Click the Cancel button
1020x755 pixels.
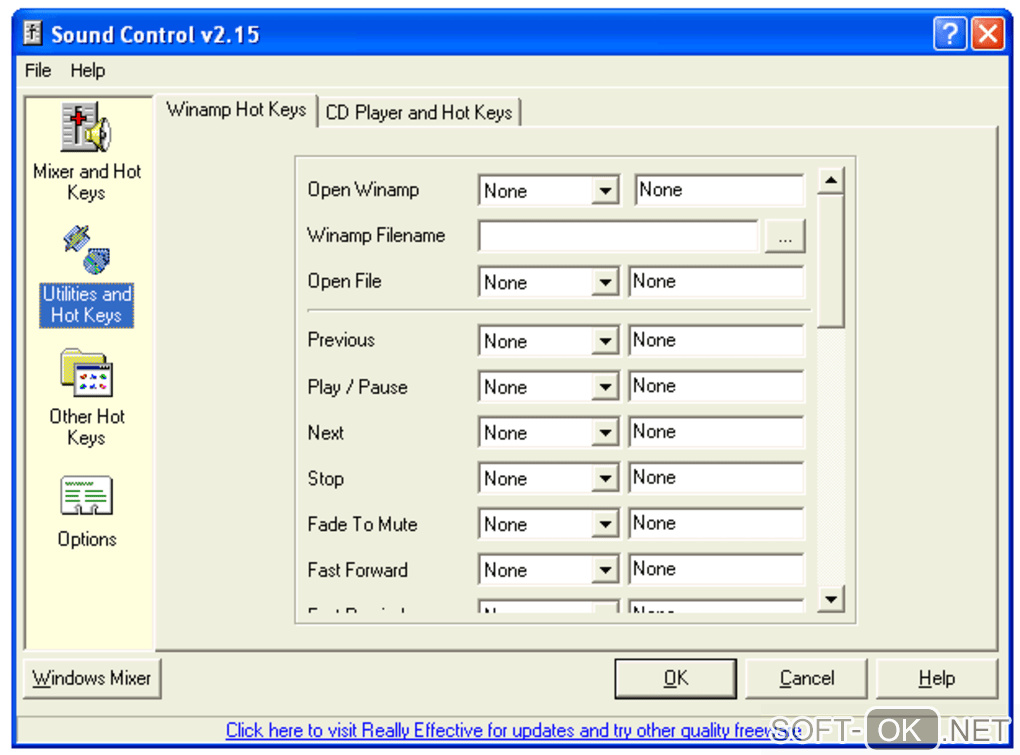coord(806,678)
